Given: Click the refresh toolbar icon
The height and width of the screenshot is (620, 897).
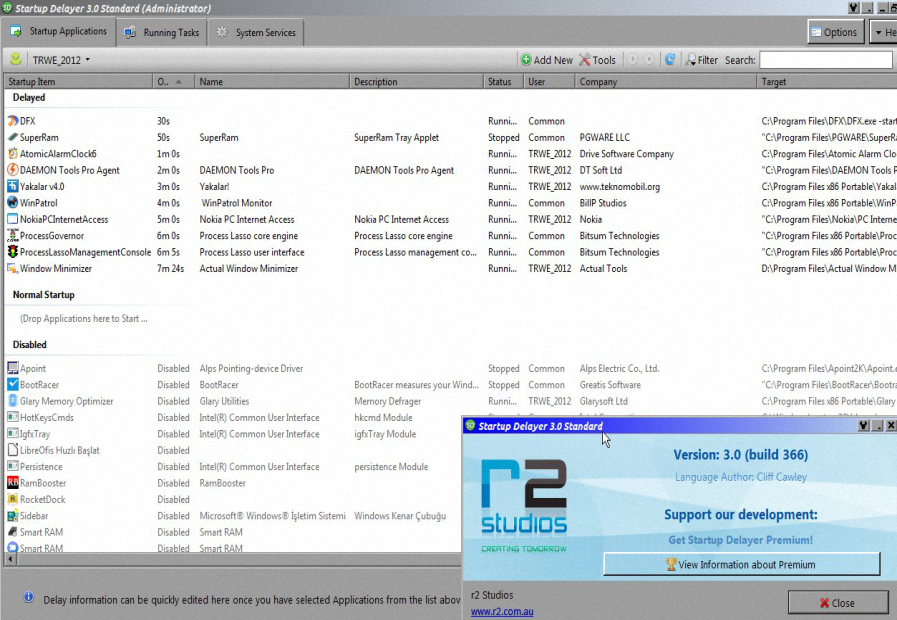Looking at the screenshot, I should tap(670, 59).
